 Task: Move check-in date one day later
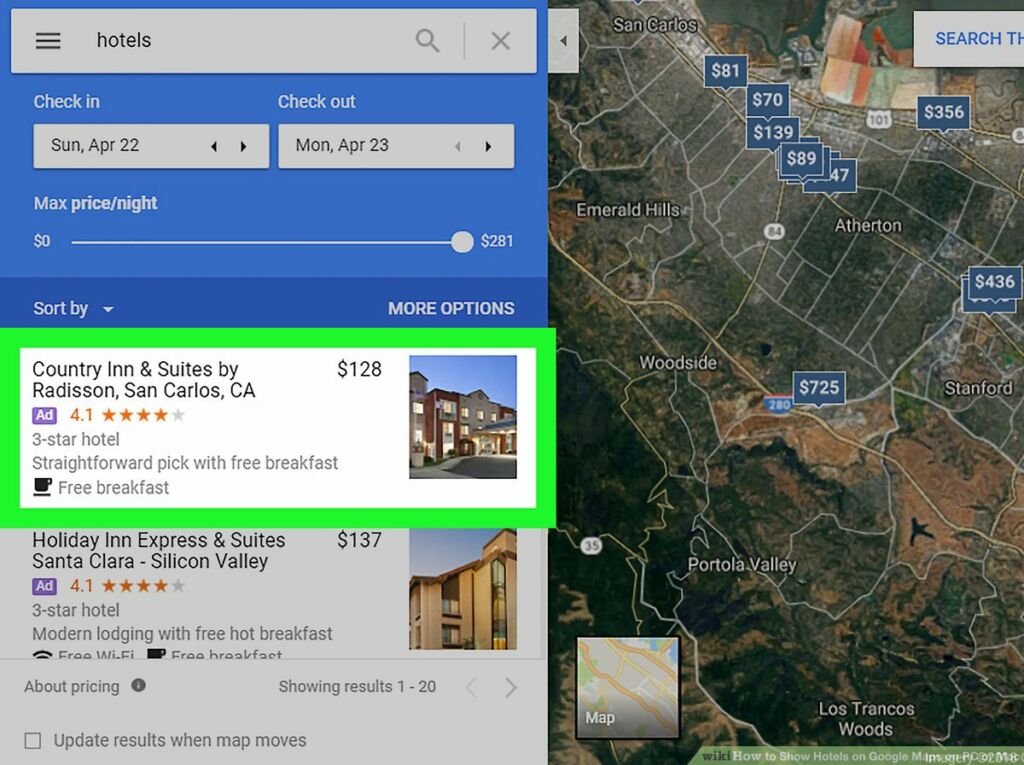tap(243, 146)
